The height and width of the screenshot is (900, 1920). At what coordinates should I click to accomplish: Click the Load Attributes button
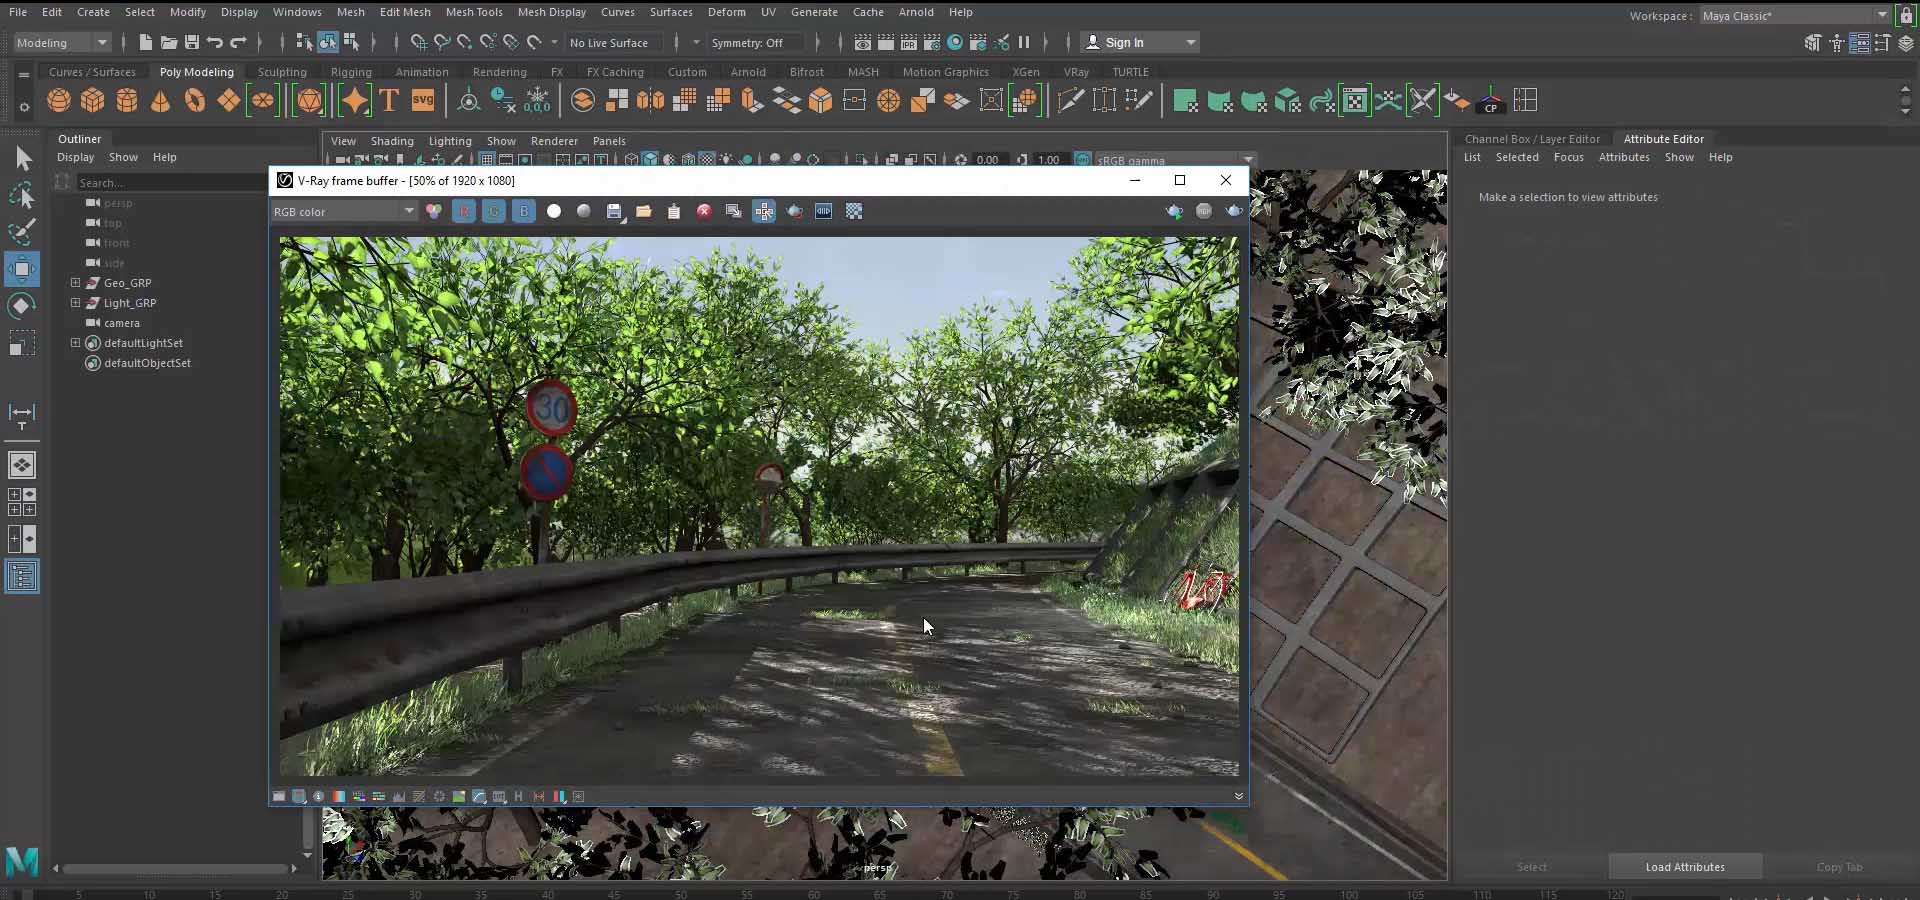[1684, 867]
